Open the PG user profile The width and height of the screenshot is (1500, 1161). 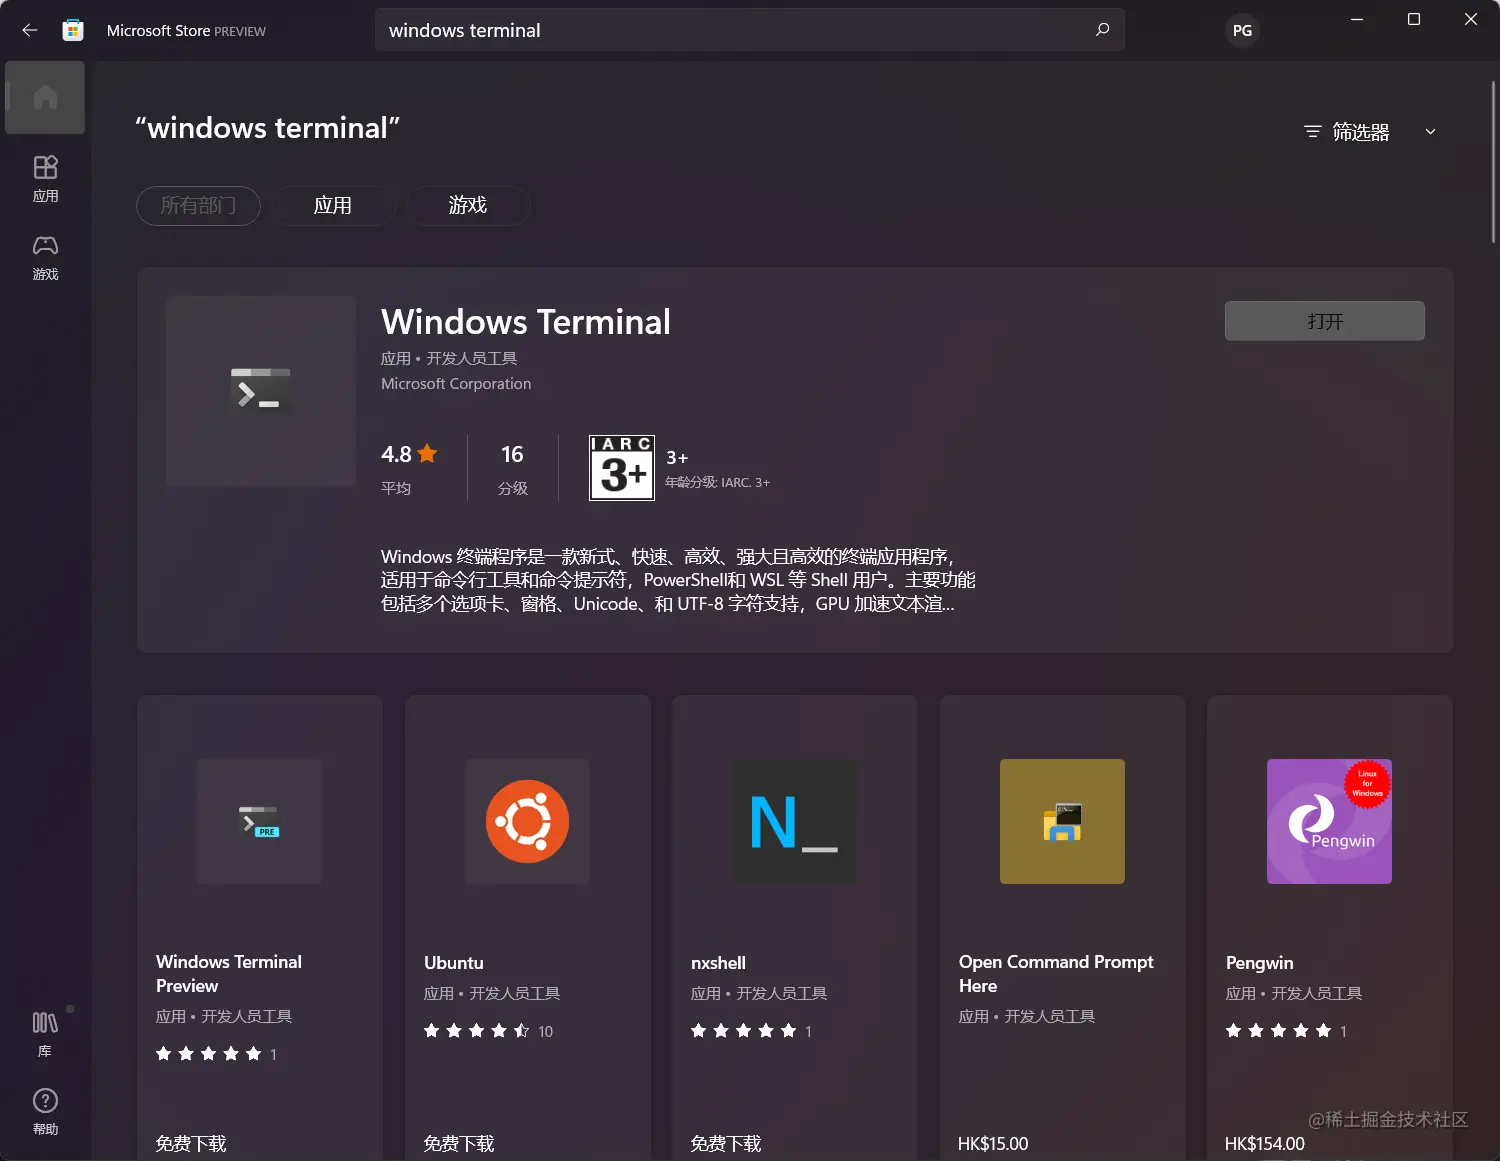(1242, 31)
